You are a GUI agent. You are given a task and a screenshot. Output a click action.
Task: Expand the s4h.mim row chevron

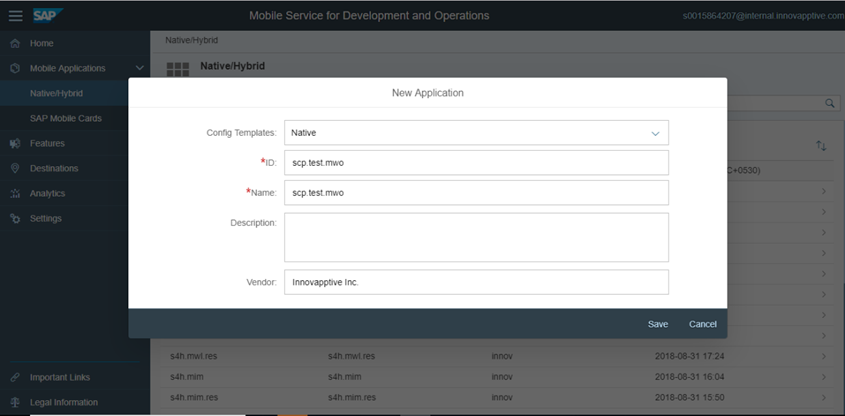coord(824,377)
